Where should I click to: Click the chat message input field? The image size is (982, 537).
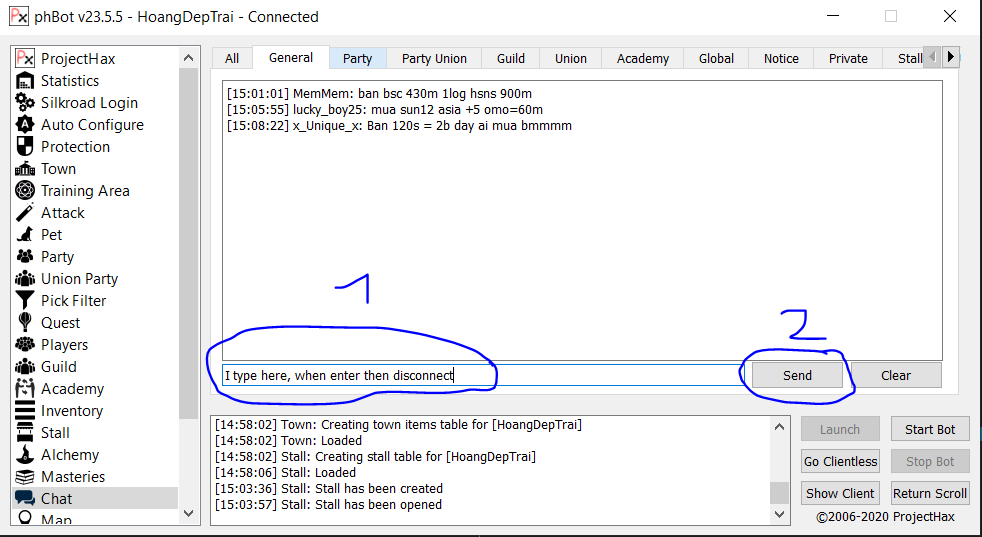click(x=480, y=375)
